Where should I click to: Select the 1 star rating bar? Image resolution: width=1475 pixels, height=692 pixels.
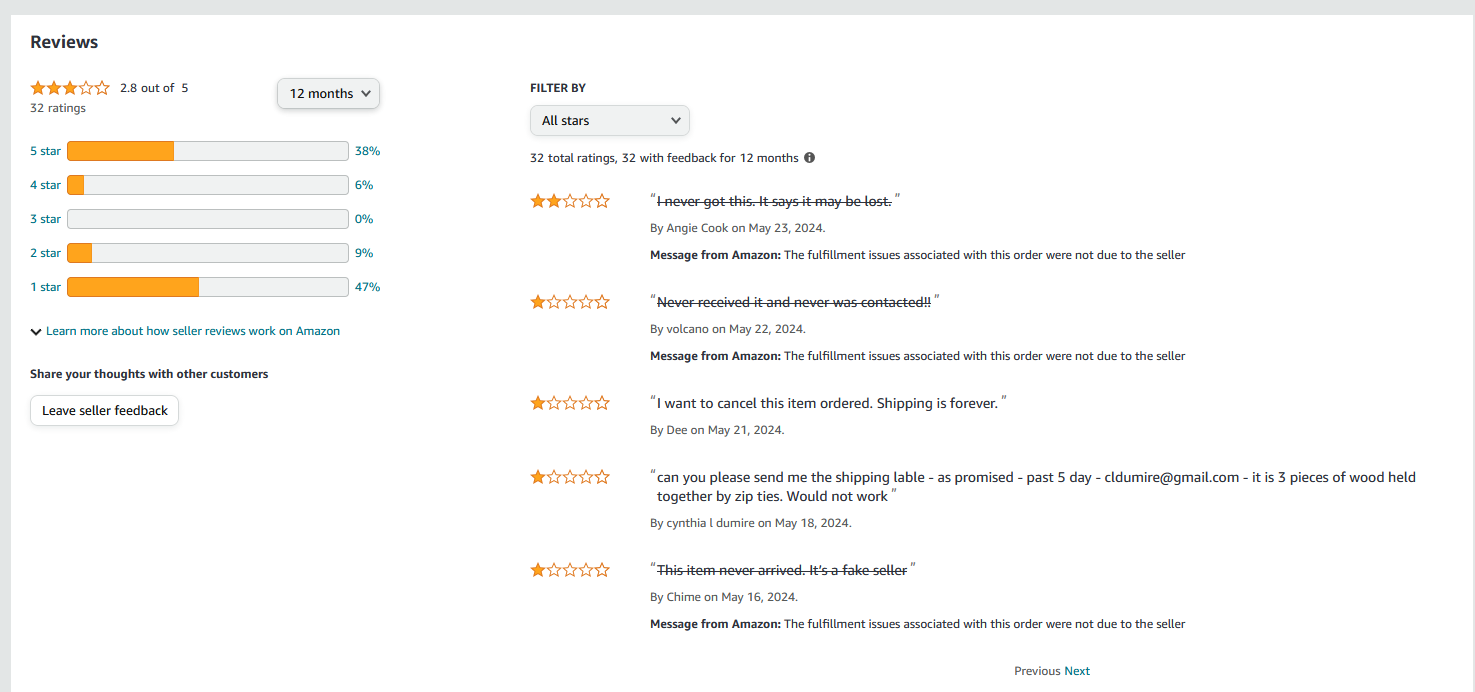pyautogui.click(x=207, y=287)
